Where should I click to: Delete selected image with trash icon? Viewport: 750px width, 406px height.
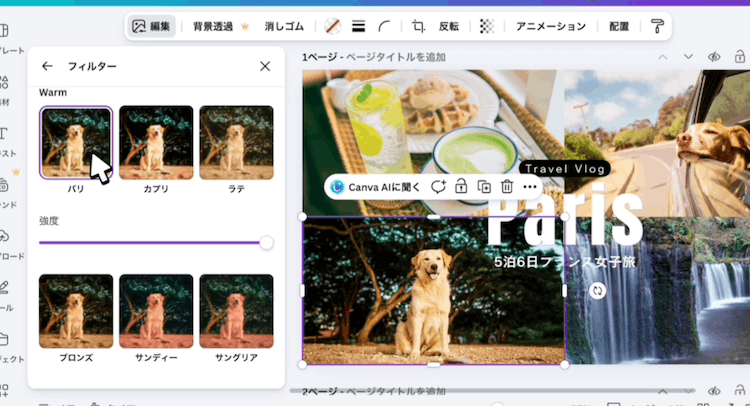(x=507, y=187)
